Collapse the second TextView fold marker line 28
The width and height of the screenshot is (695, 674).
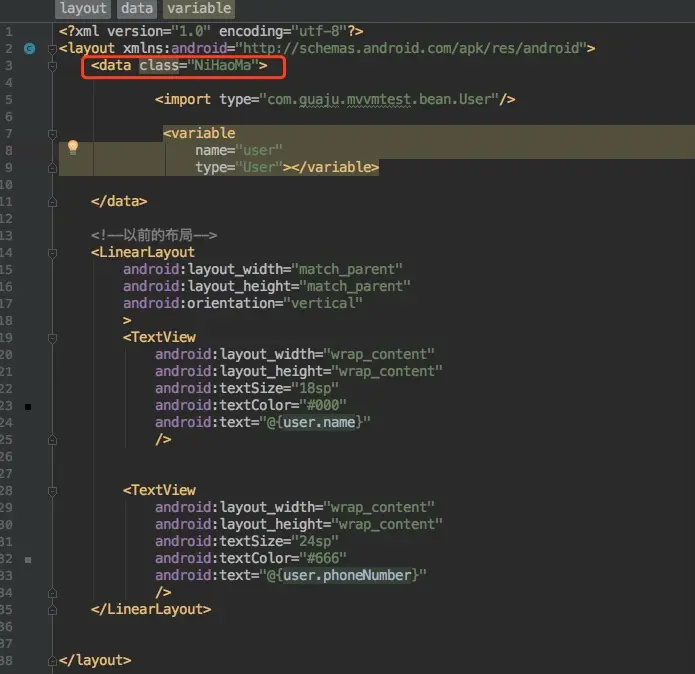click(x=52, y=491)
